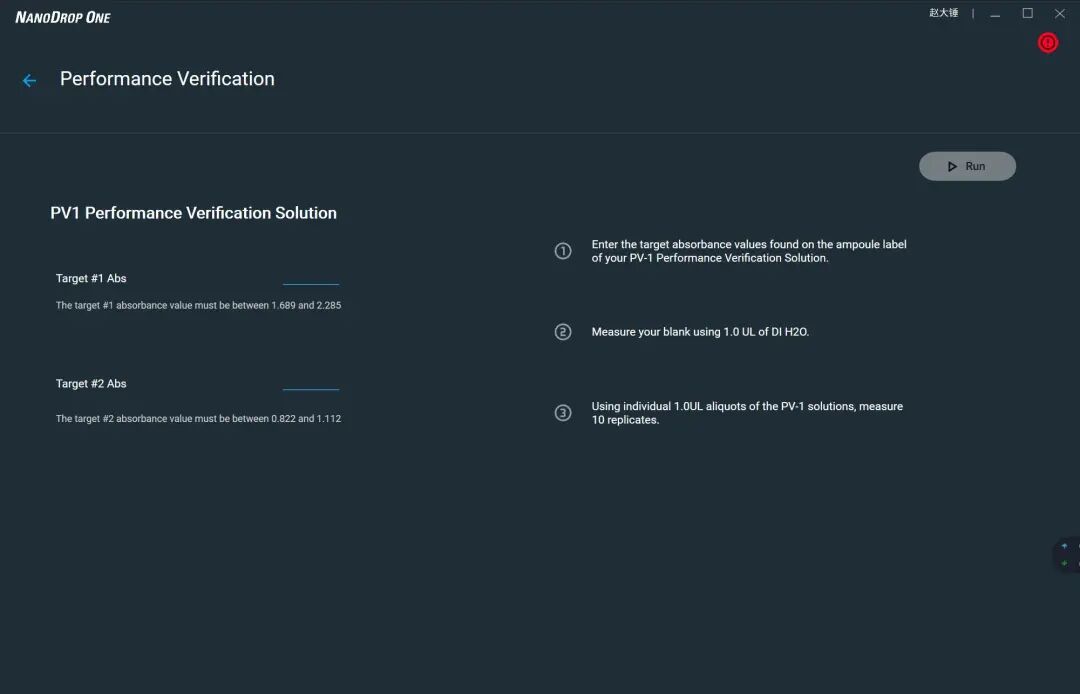Click the hint mentioning 1.689 and 2.285
The image size is (1080, 694).
(x=198, y=305)
